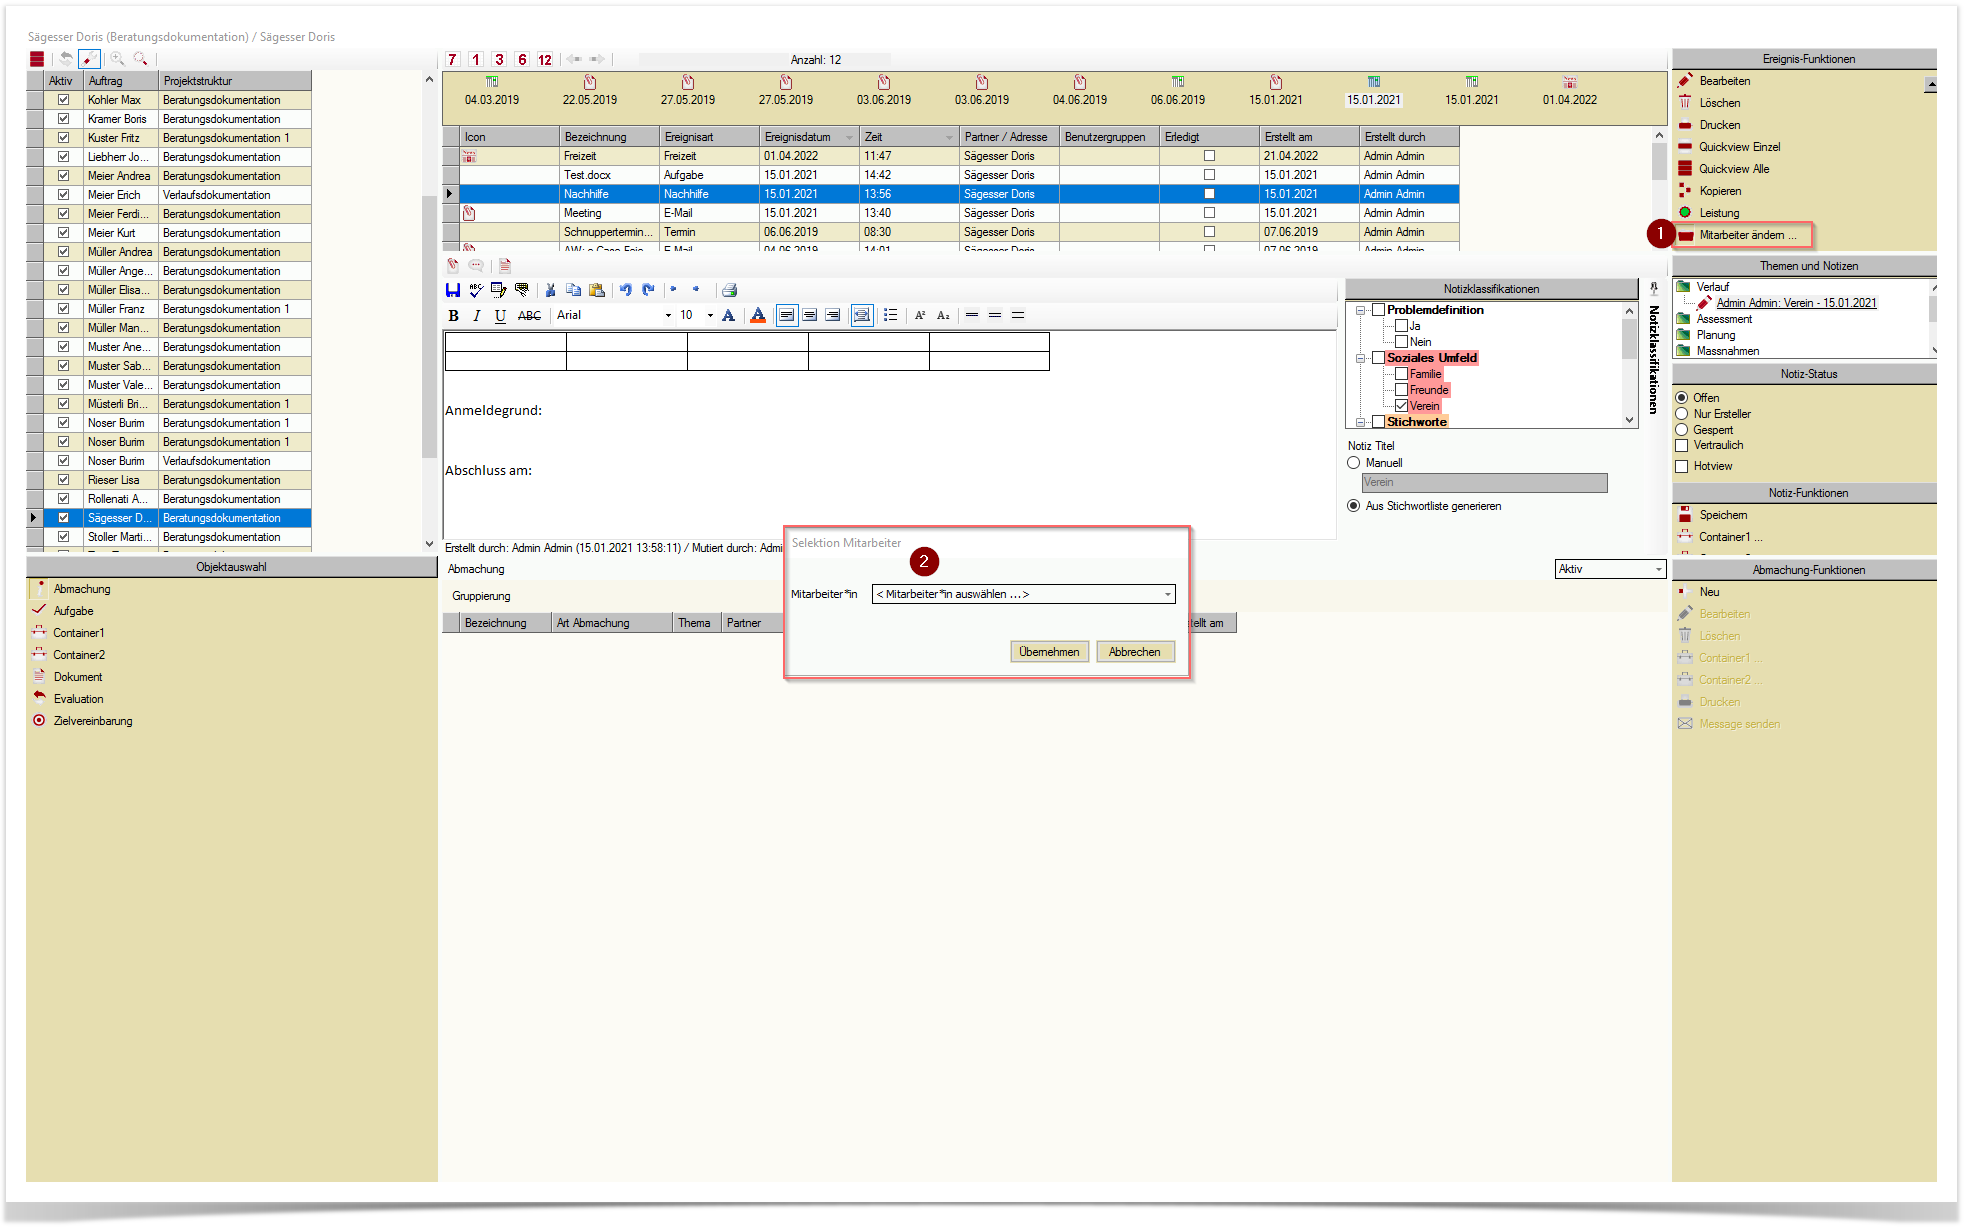Align text to the left
The width and height of the screenshot is (1971, 1231).
787,316
